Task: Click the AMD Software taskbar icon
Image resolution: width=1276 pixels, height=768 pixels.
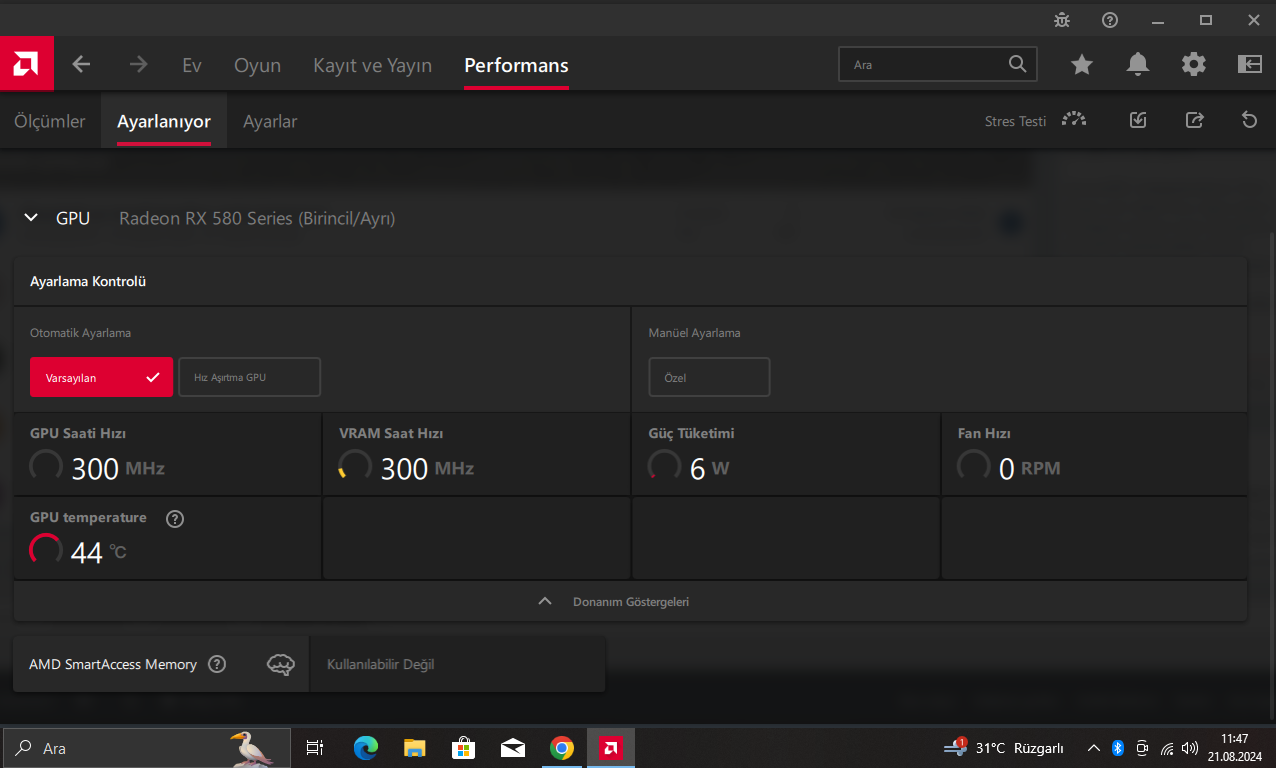Action: pyautogui.click(x=611, y=748)
